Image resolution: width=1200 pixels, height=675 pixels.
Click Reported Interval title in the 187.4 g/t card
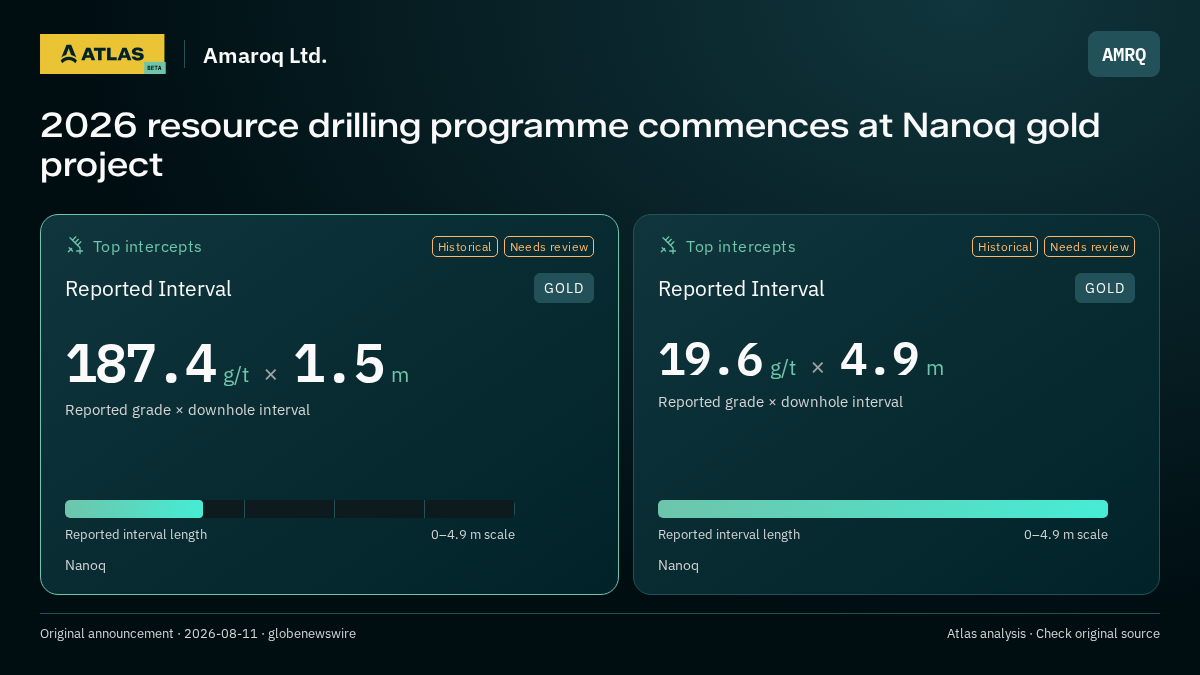[x=148, y=289]
